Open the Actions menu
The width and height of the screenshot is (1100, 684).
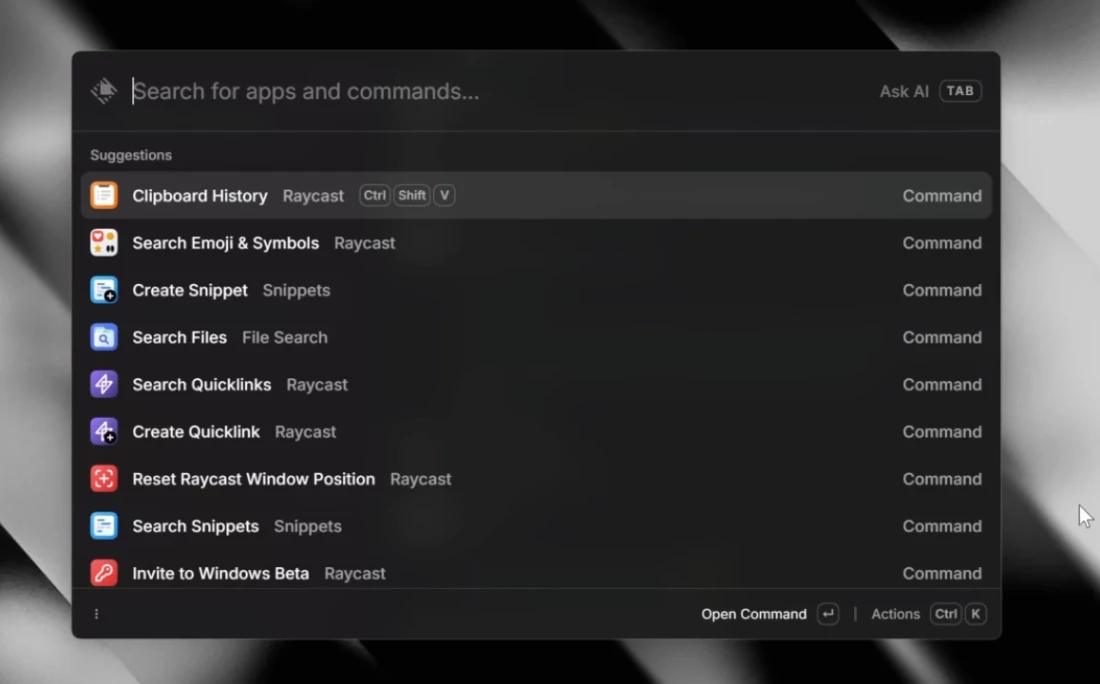click(x=895, y=614)
